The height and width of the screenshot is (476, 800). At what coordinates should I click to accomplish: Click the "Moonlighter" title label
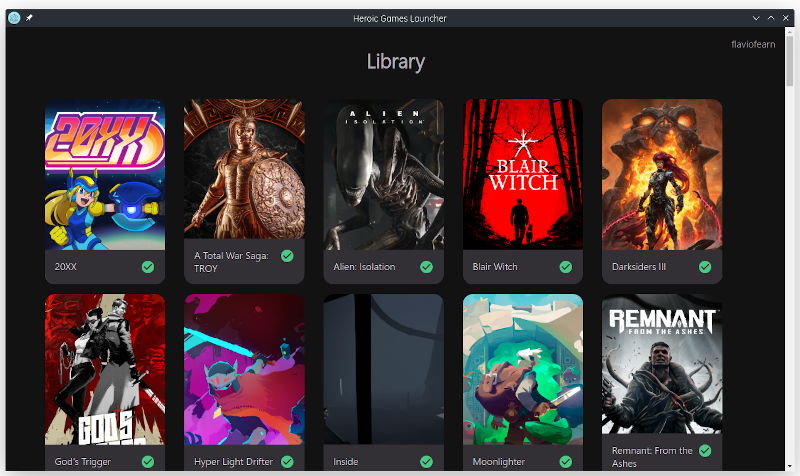pos(498,462)
